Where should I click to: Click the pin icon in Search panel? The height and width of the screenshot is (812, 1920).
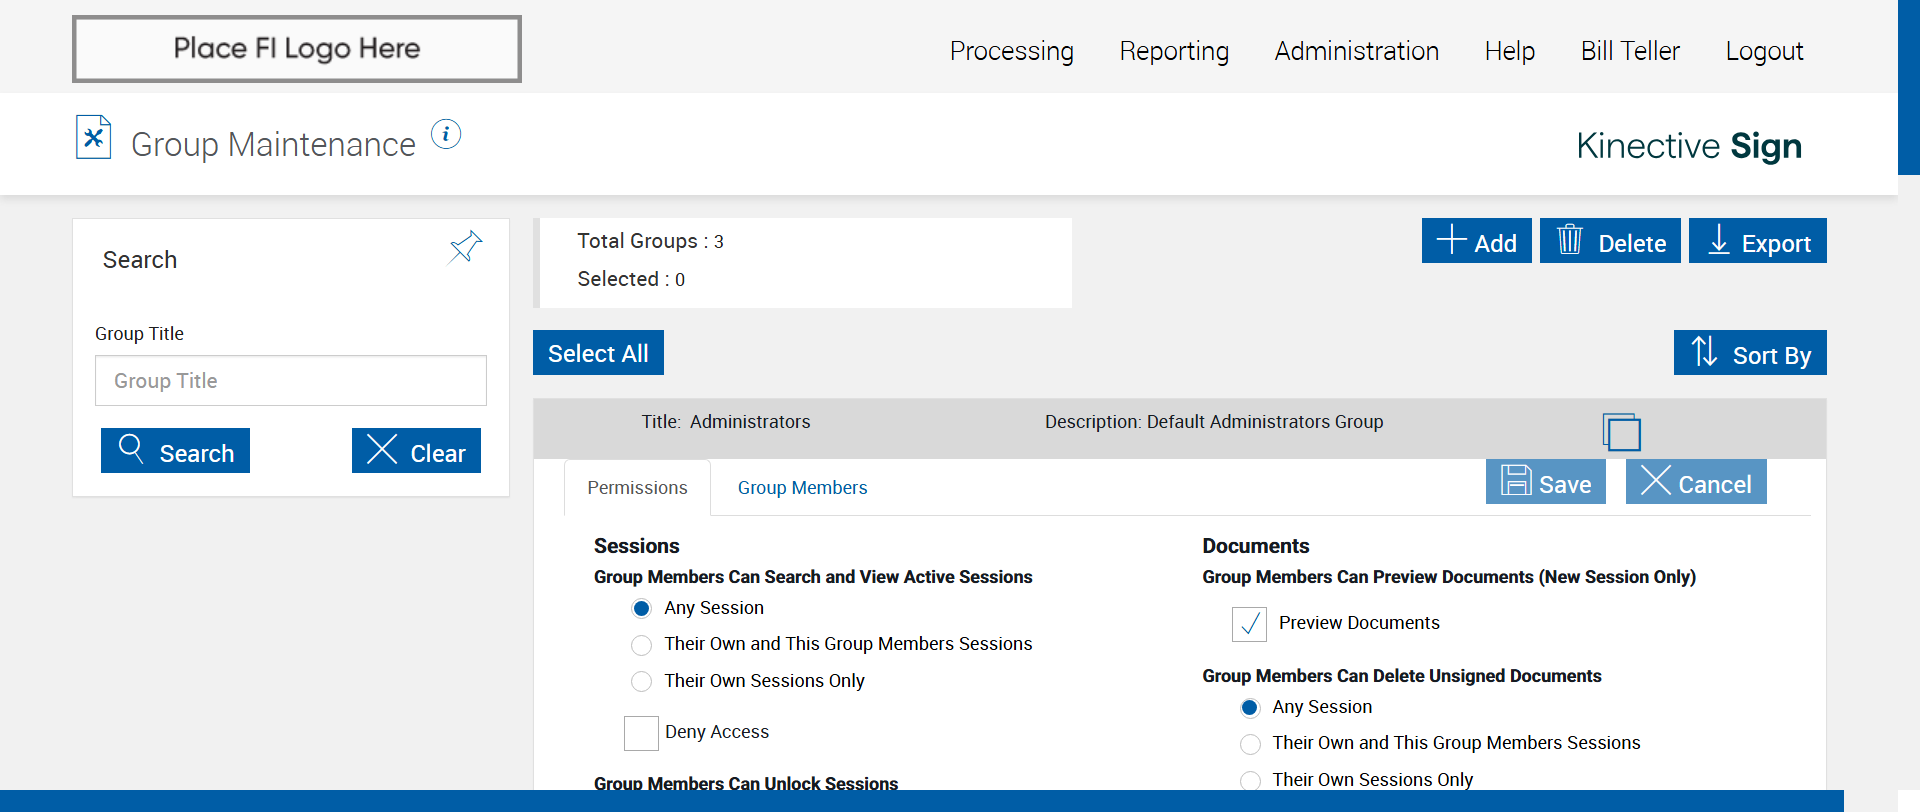pyautogui.click(x=465, y=247)
